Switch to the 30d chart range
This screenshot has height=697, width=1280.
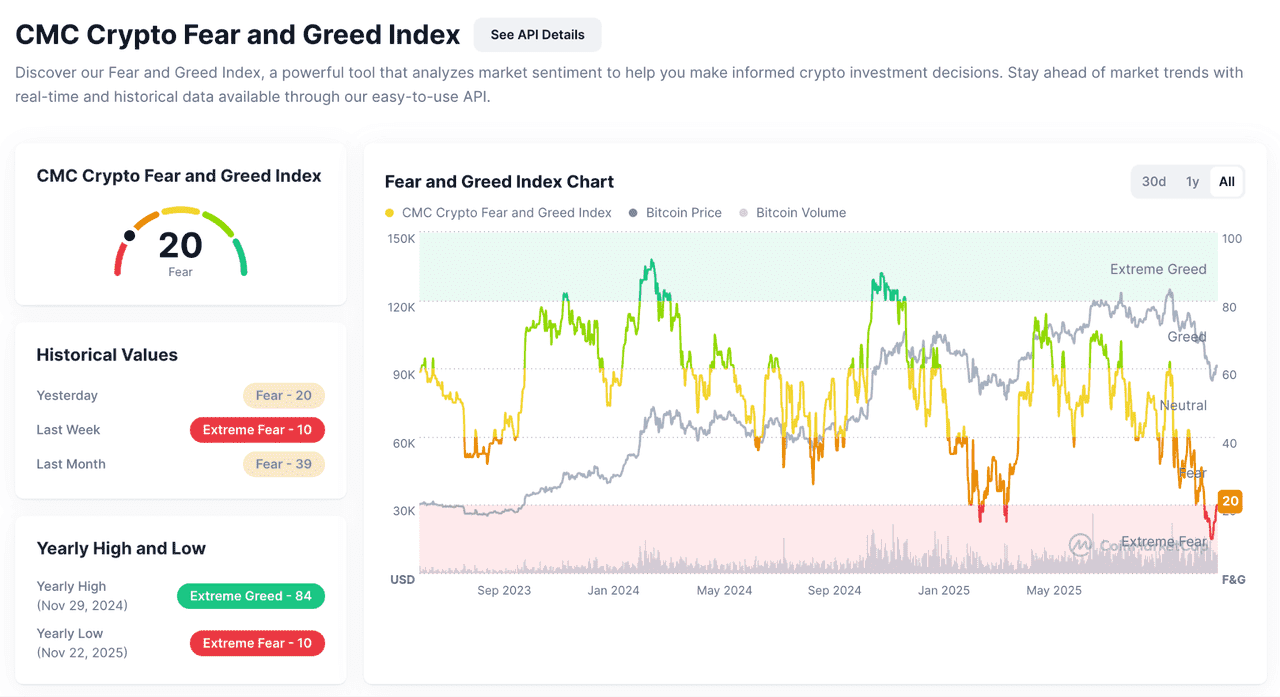point(1153,181)
